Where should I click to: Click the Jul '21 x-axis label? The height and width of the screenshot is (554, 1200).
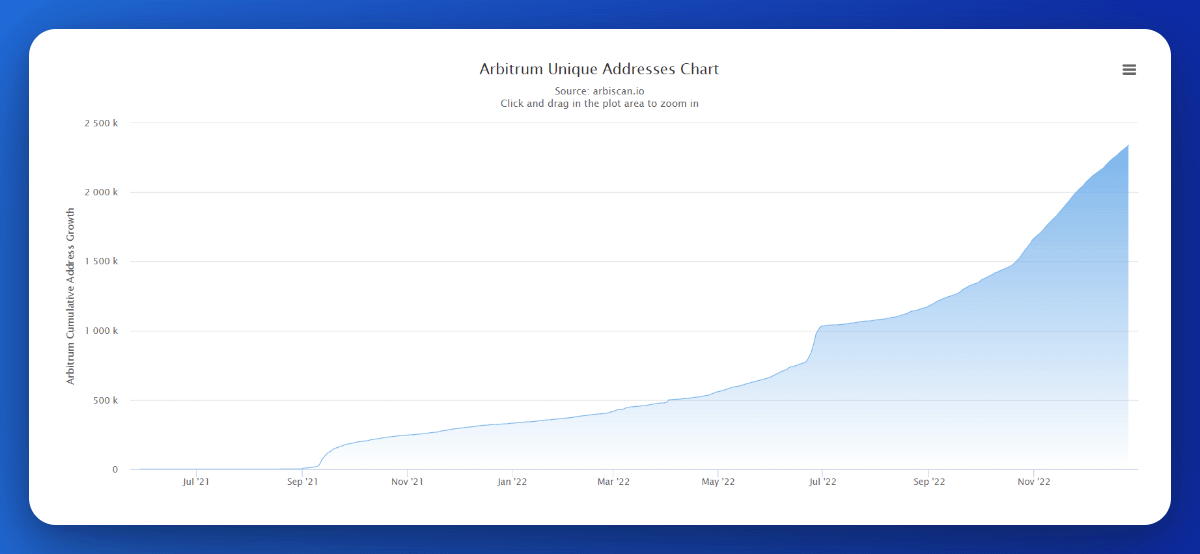(196, 482)
